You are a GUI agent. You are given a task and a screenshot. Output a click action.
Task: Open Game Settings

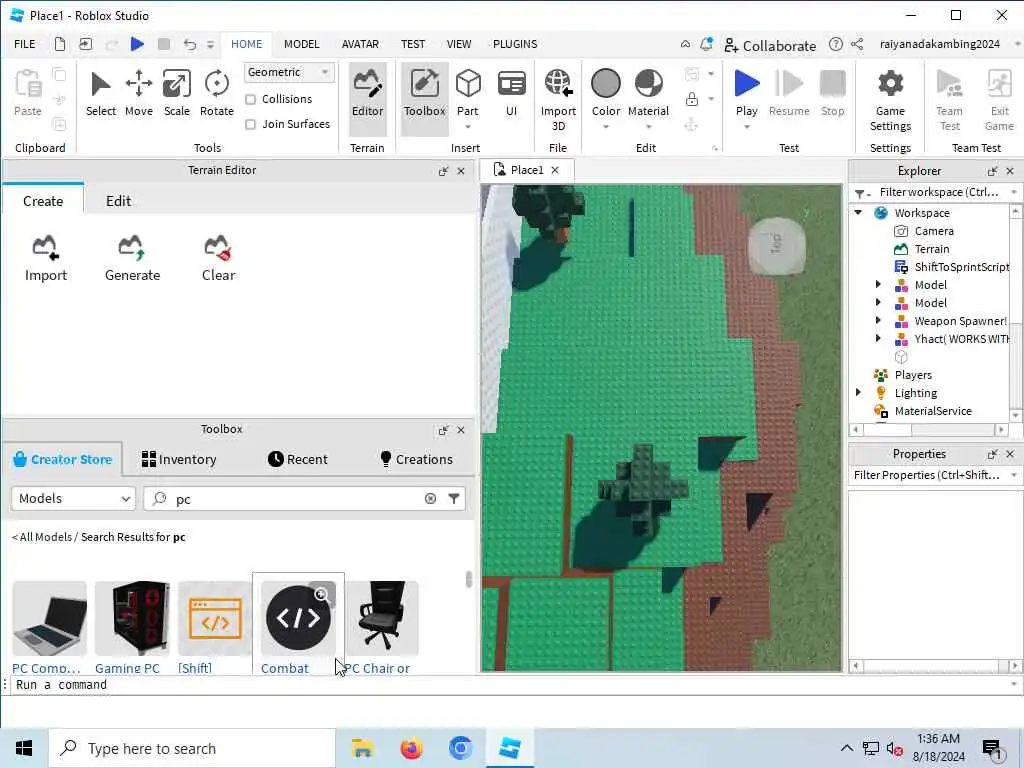coord(890,99)
